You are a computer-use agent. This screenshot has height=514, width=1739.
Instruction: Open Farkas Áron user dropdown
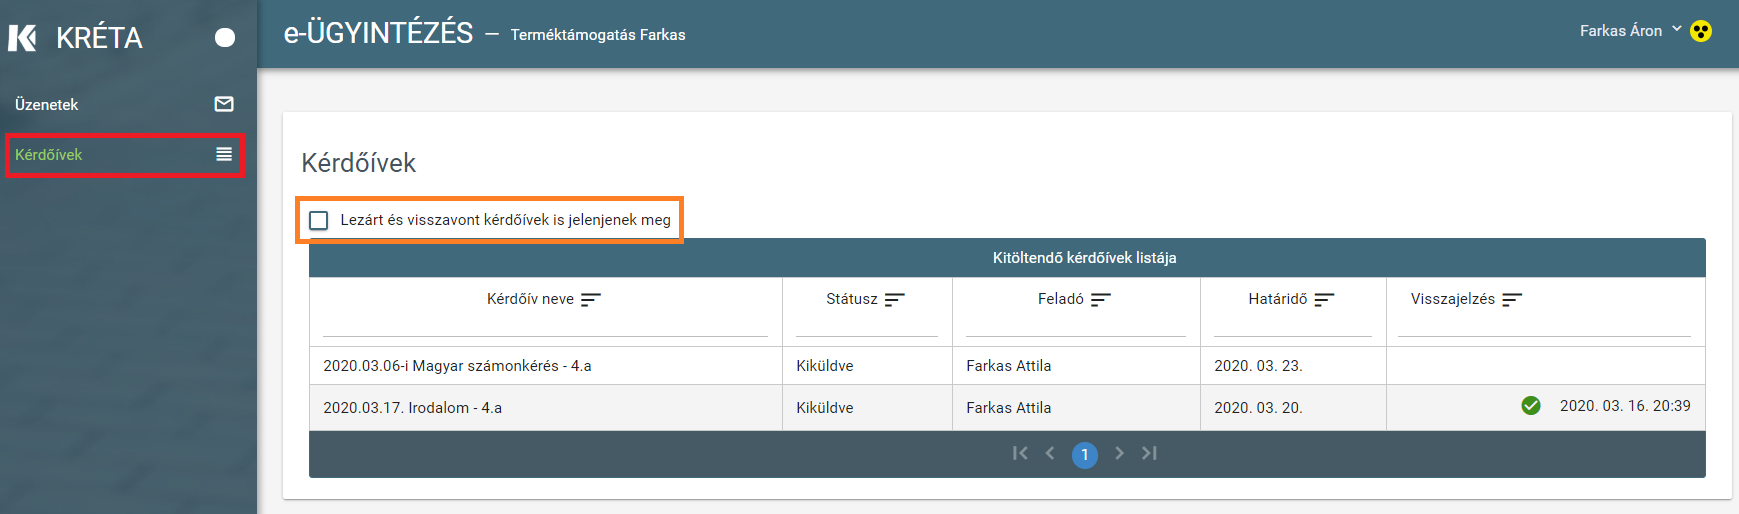(1630, 31)
